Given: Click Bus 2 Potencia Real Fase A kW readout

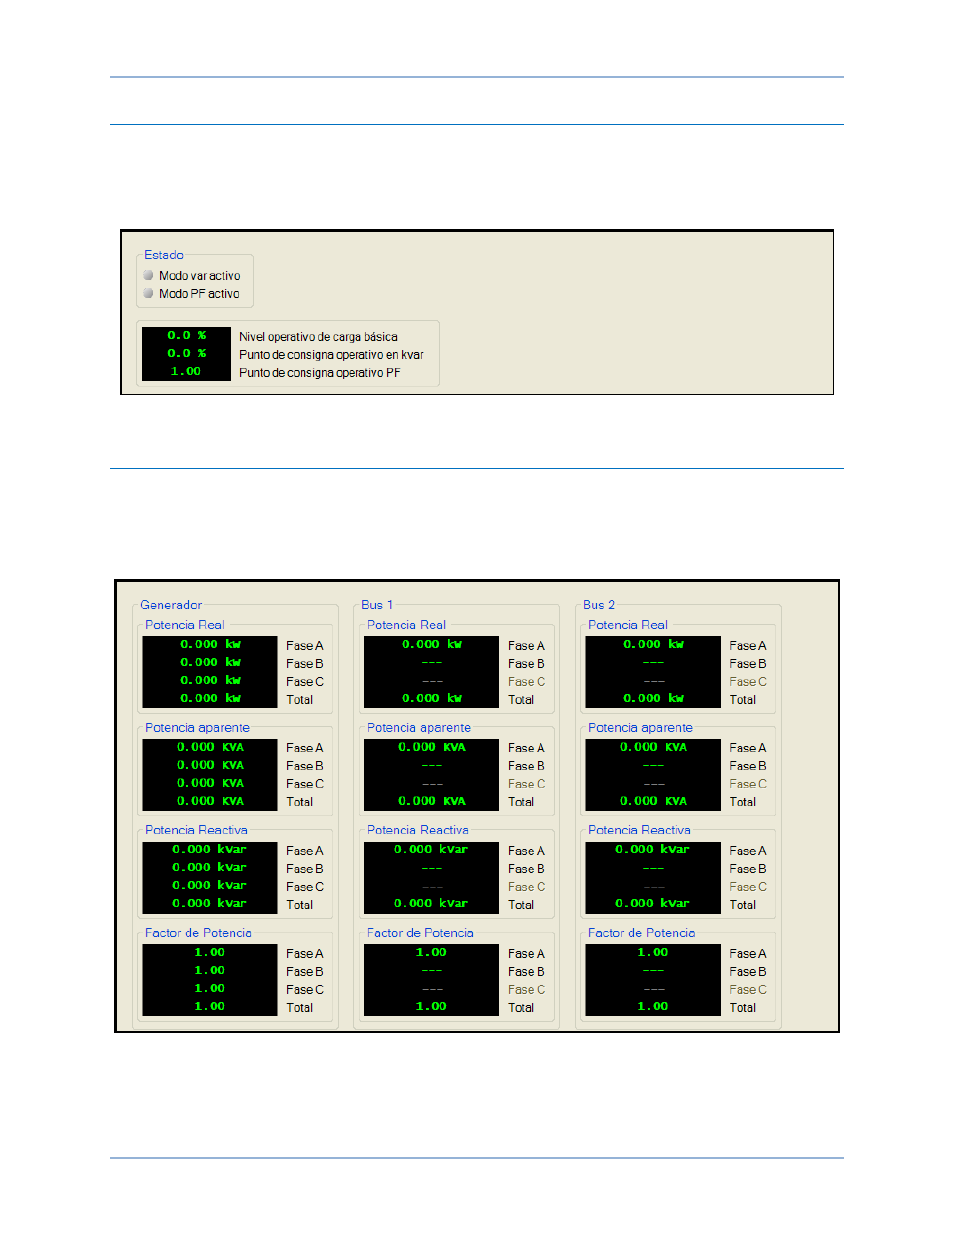Looking at the screenshot, I should [x=653, y=645].
